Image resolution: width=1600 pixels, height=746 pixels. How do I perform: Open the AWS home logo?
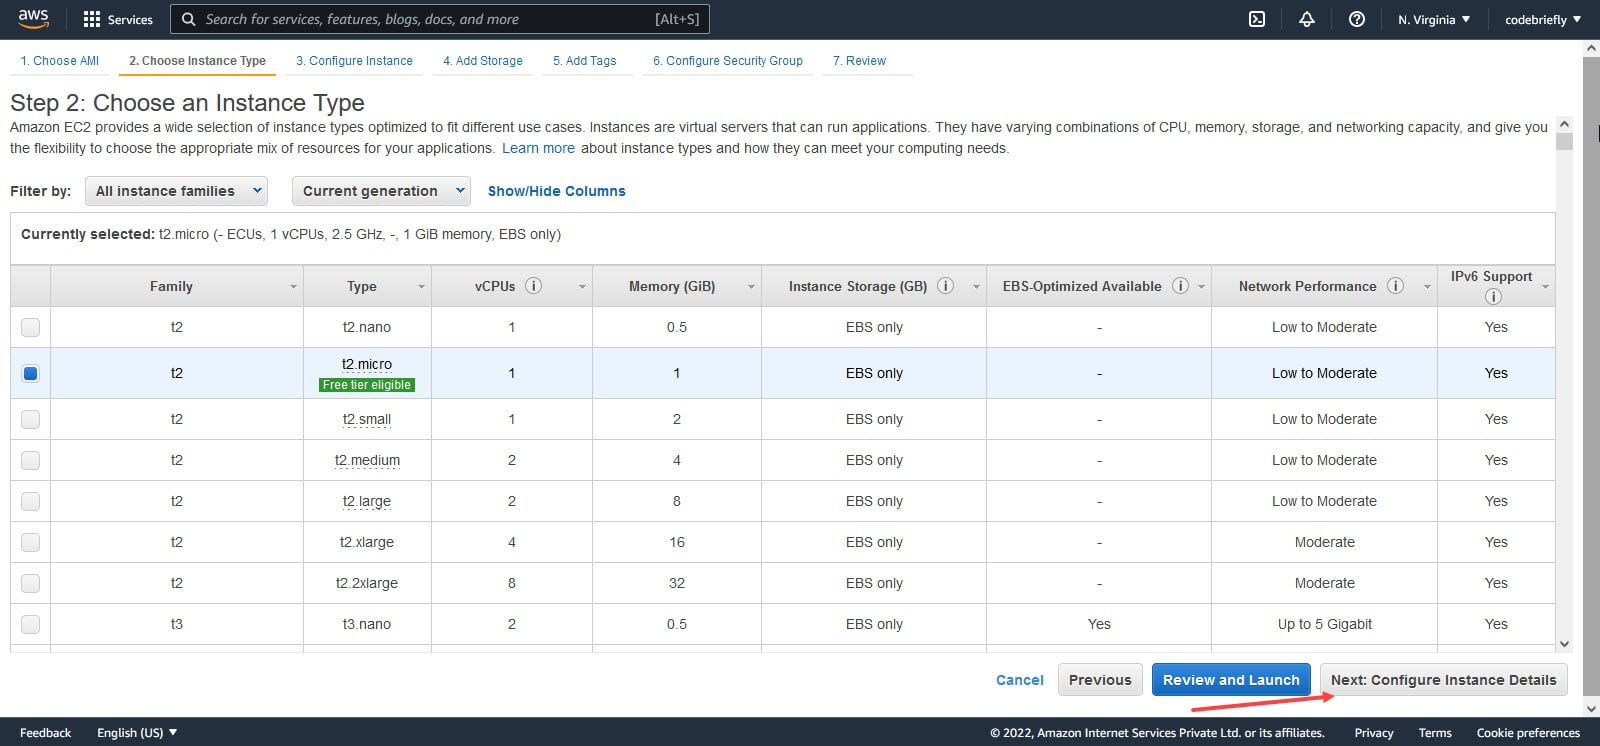tap(33, 19)
